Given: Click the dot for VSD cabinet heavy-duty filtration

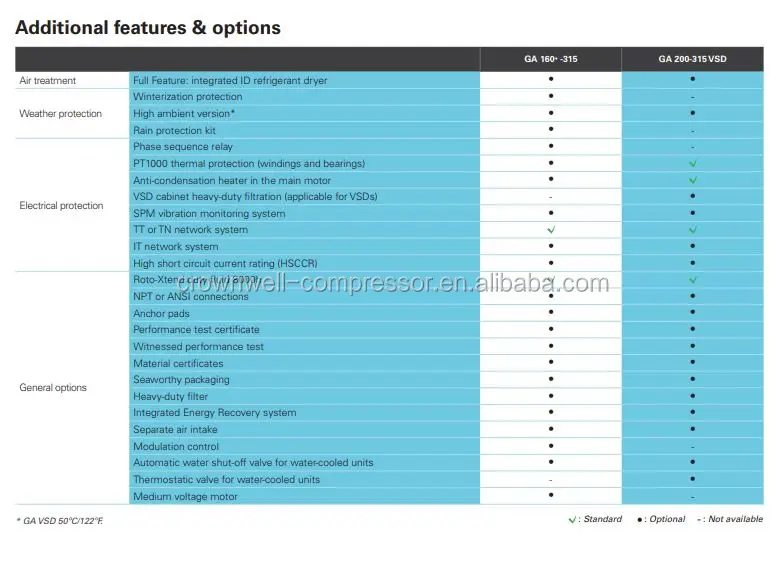Looking at the screenshot, I should (692, 197).
